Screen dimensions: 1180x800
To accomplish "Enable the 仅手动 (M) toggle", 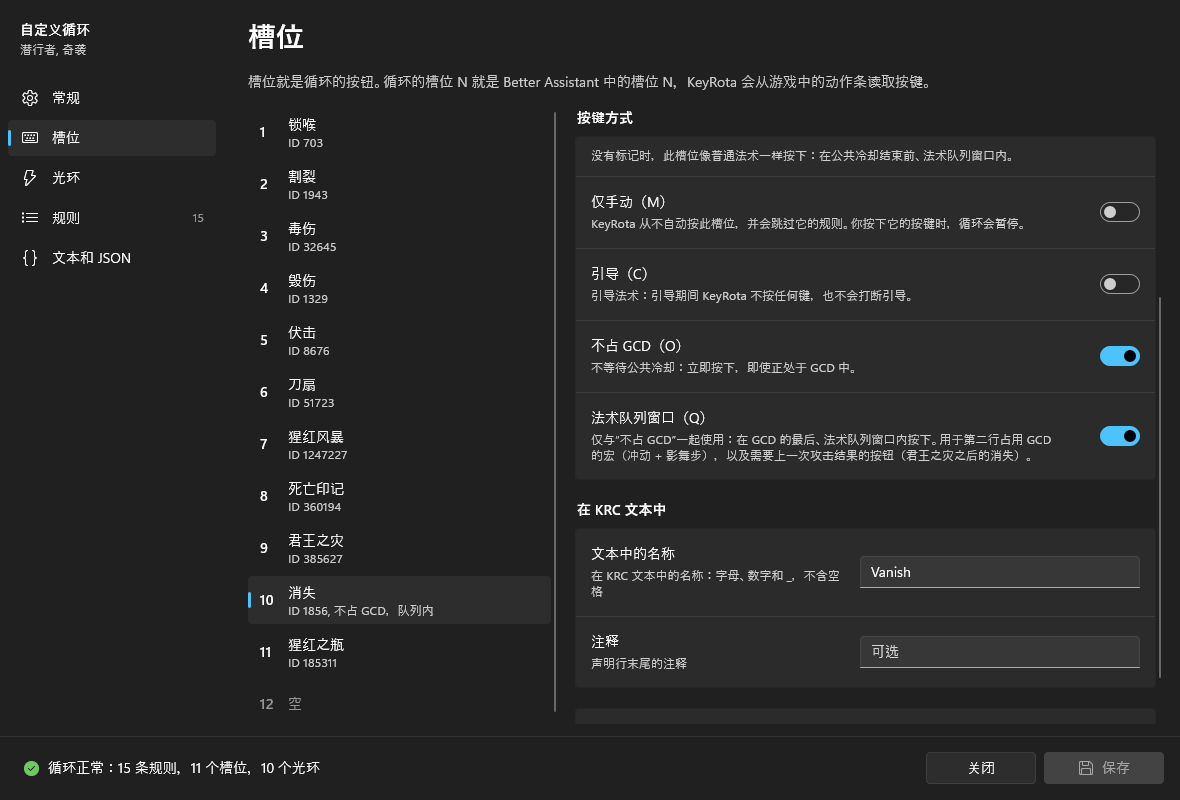I will [x=1119, y=212].
